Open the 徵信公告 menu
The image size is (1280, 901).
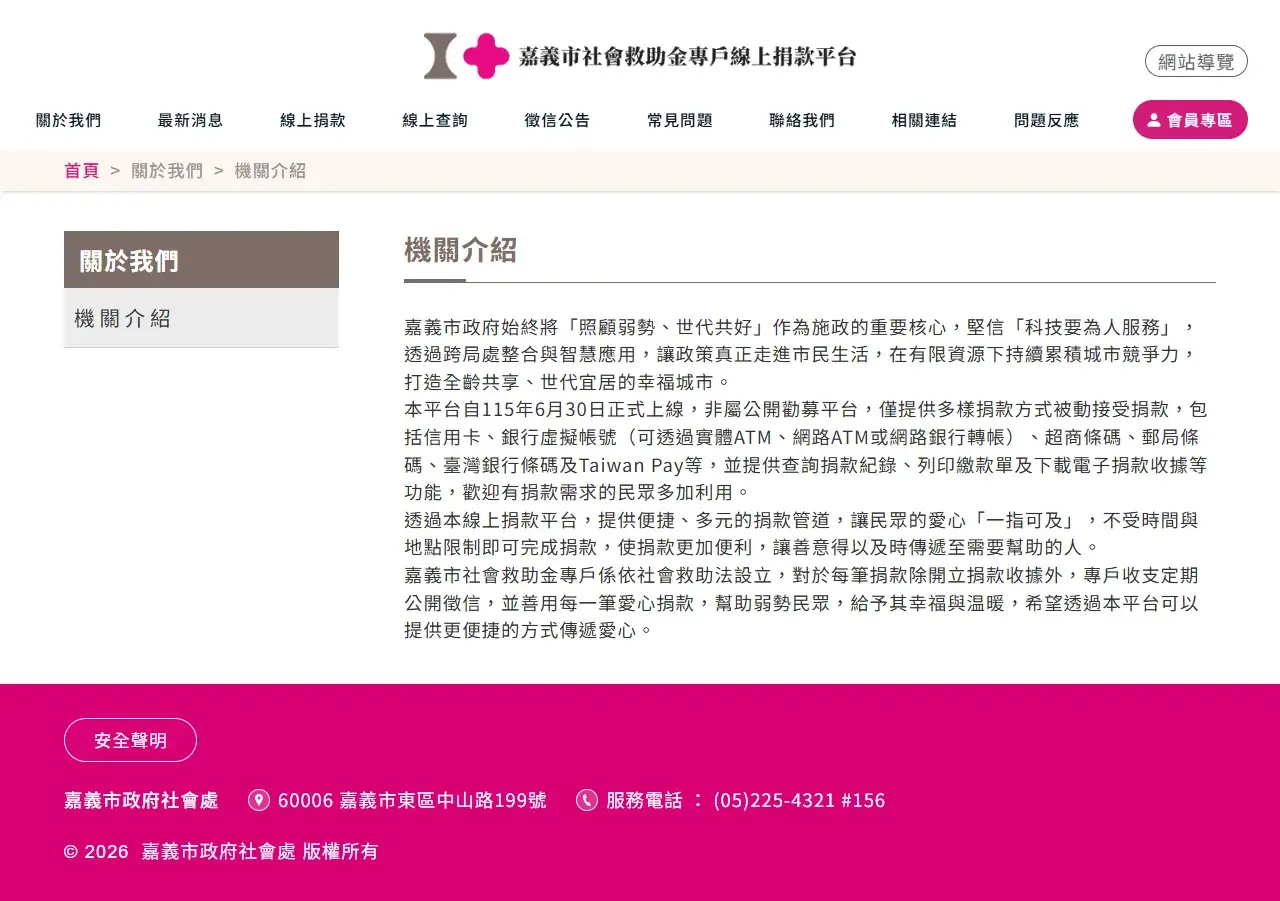(558, 120)
